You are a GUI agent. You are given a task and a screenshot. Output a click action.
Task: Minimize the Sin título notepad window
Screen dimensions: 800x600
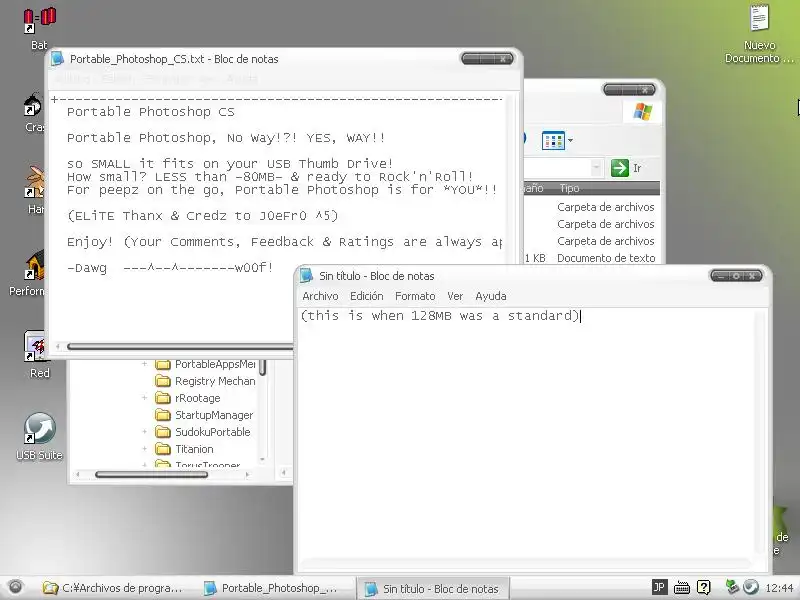(721, 276)
